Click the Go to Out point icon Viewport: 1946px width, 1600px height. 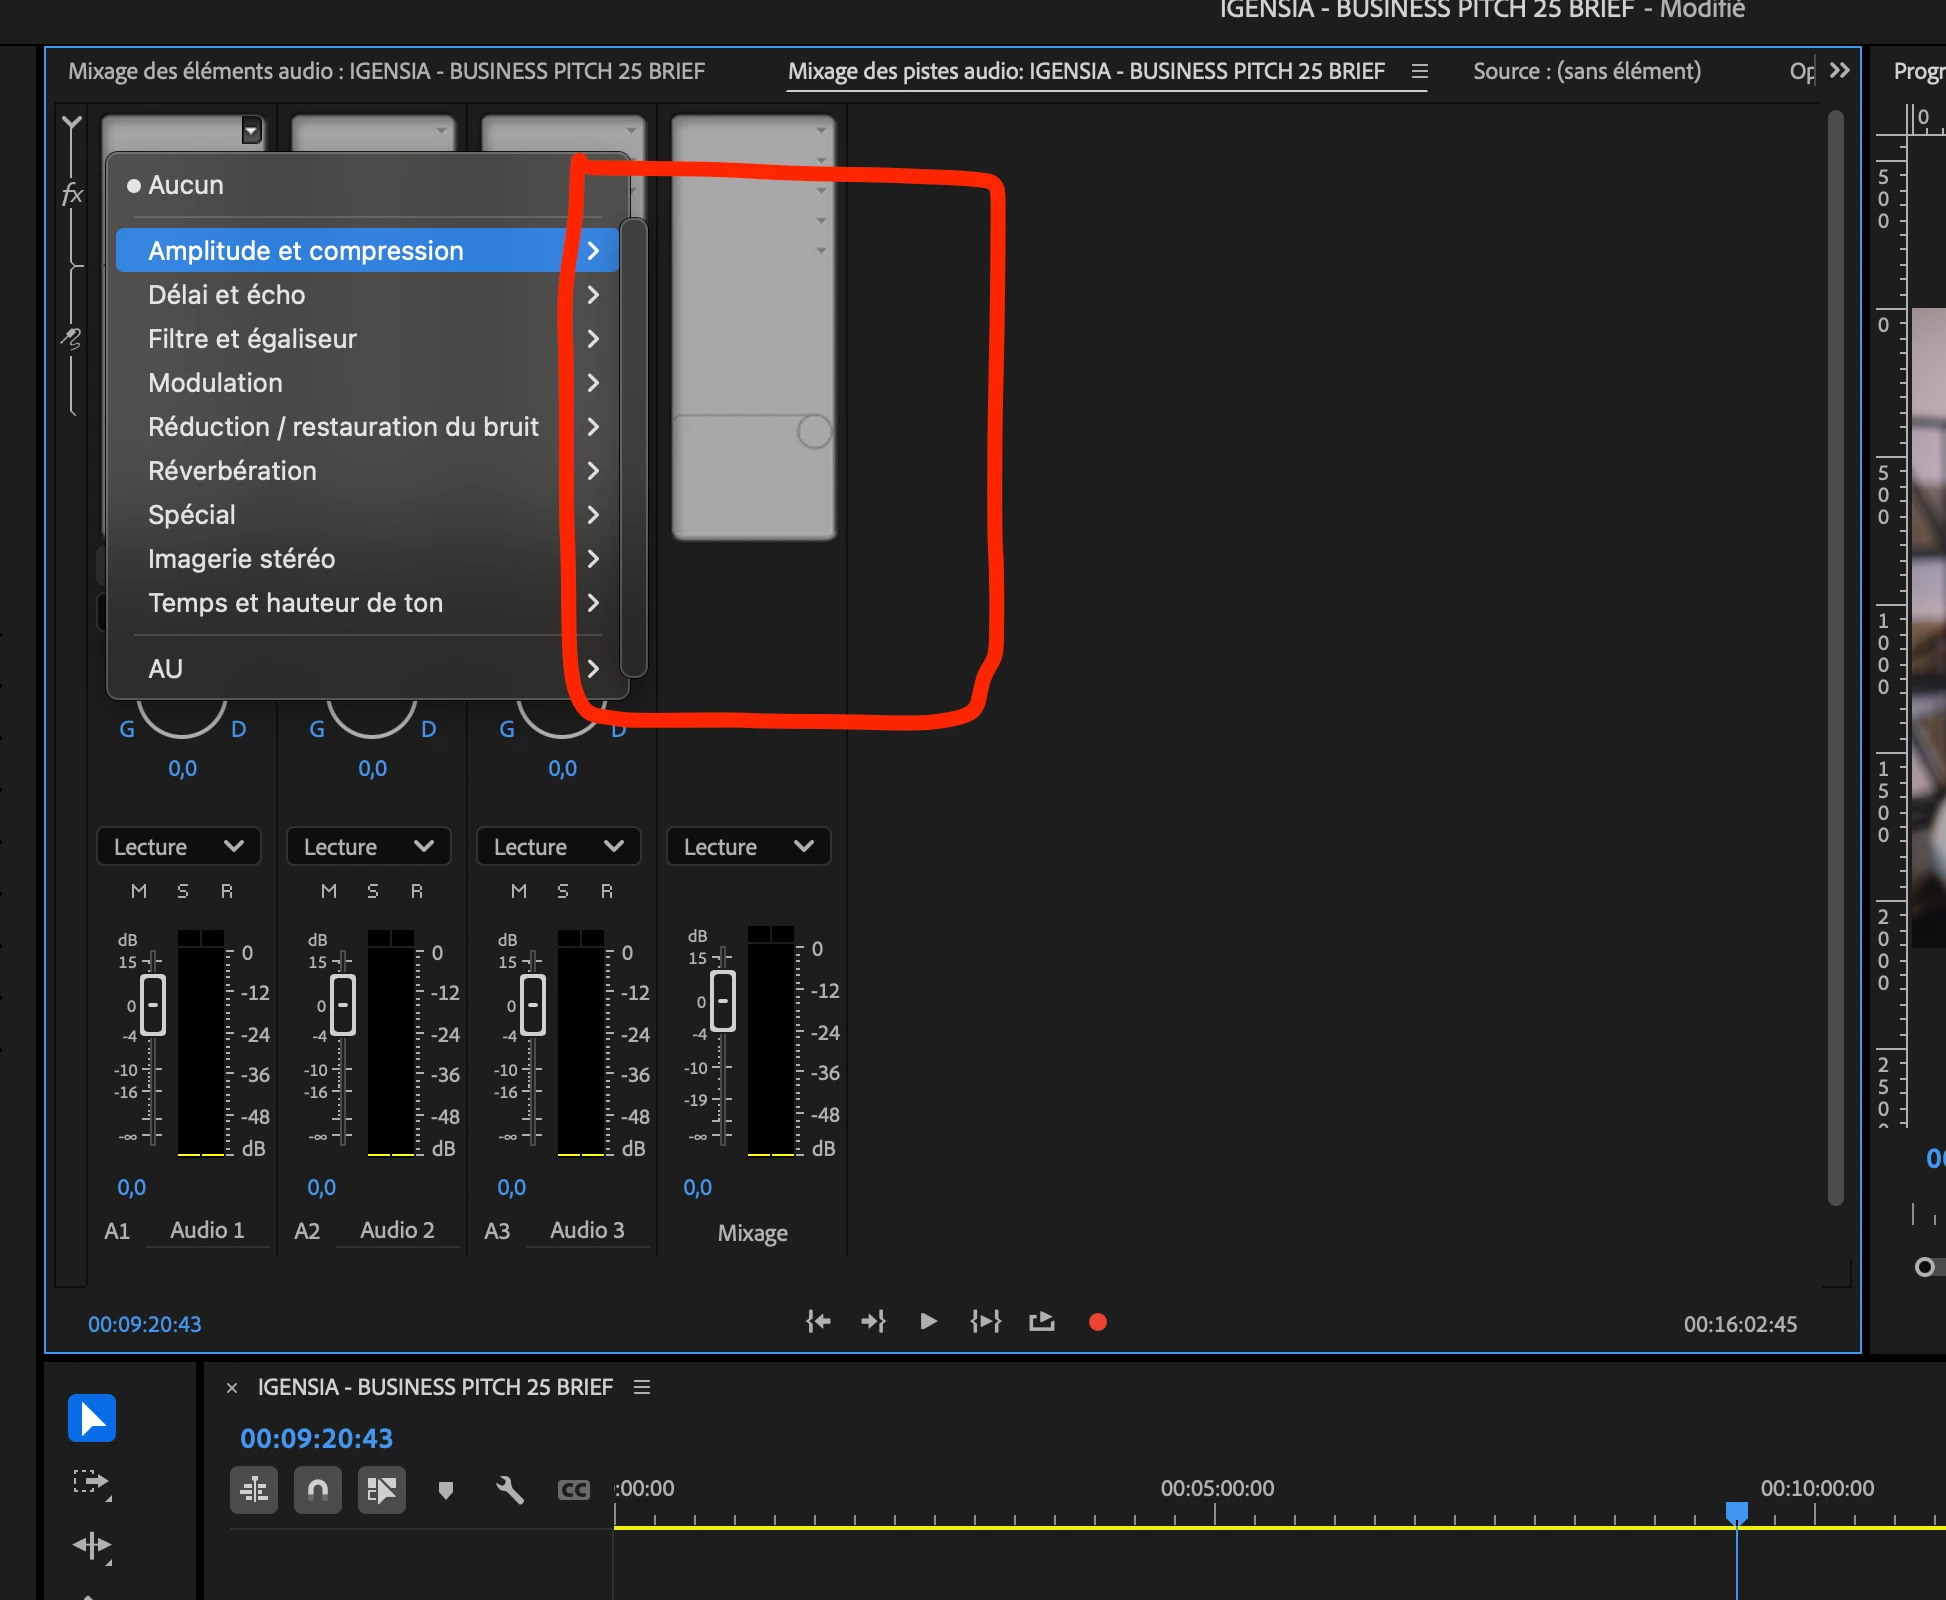[x=873, y=1322]
